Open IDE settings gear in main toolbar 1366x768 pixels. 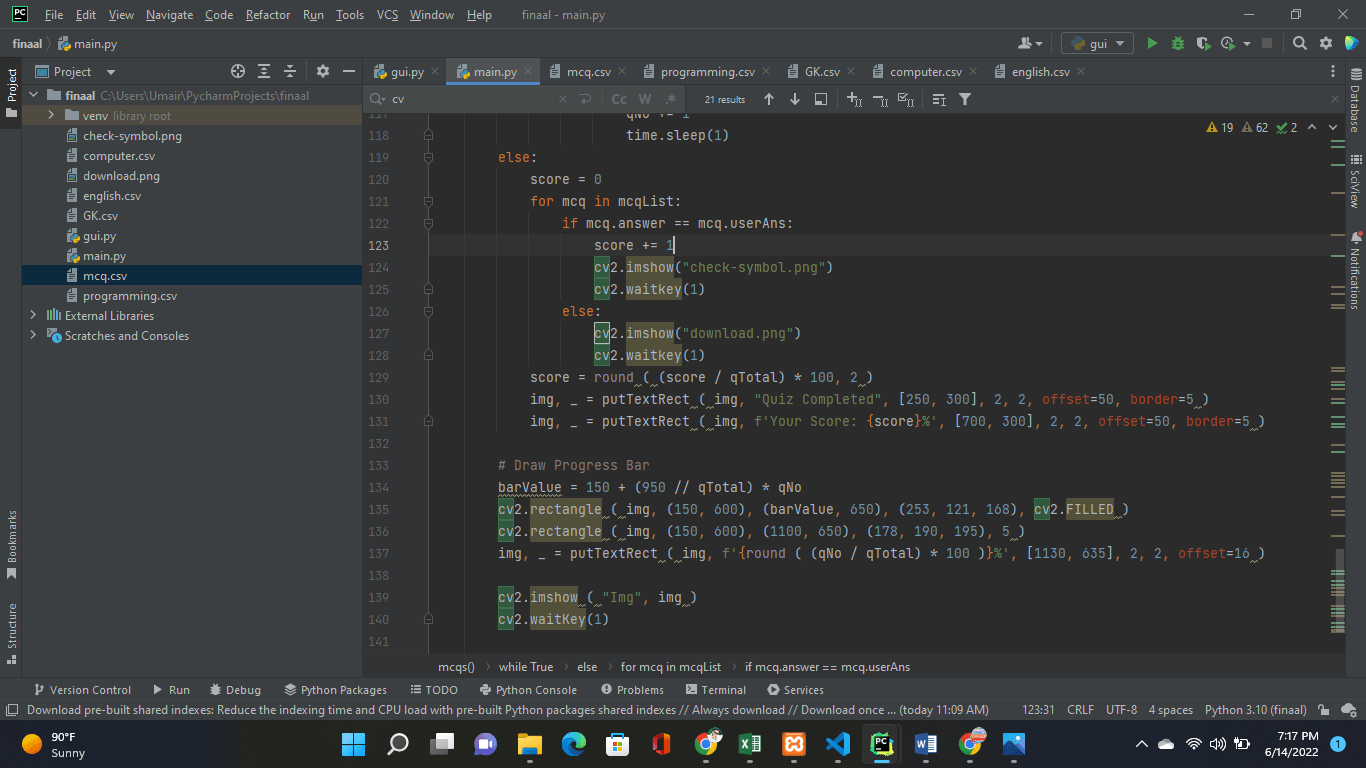[x=1326, y=43]
